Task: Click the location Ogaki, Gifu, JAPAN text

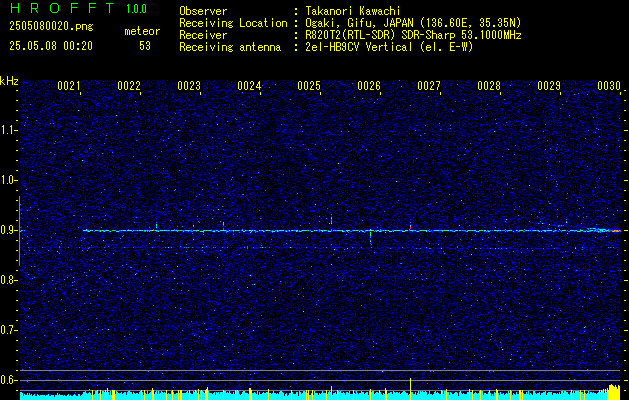Action: (x=412, y=23)
